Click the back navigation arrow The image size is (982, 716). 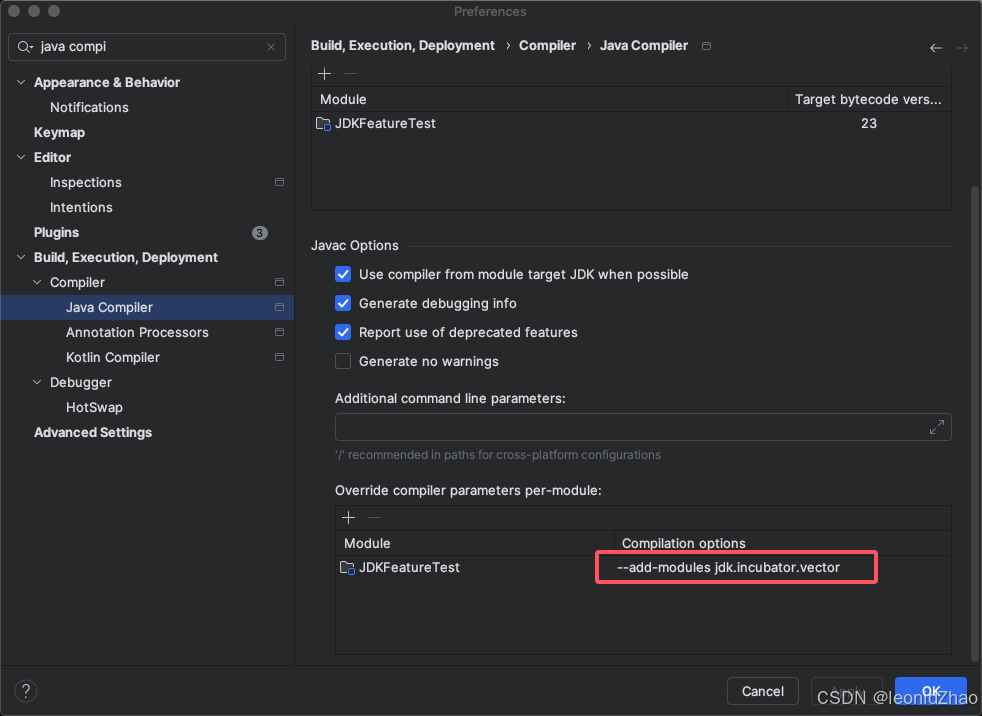tap(935, 47)
